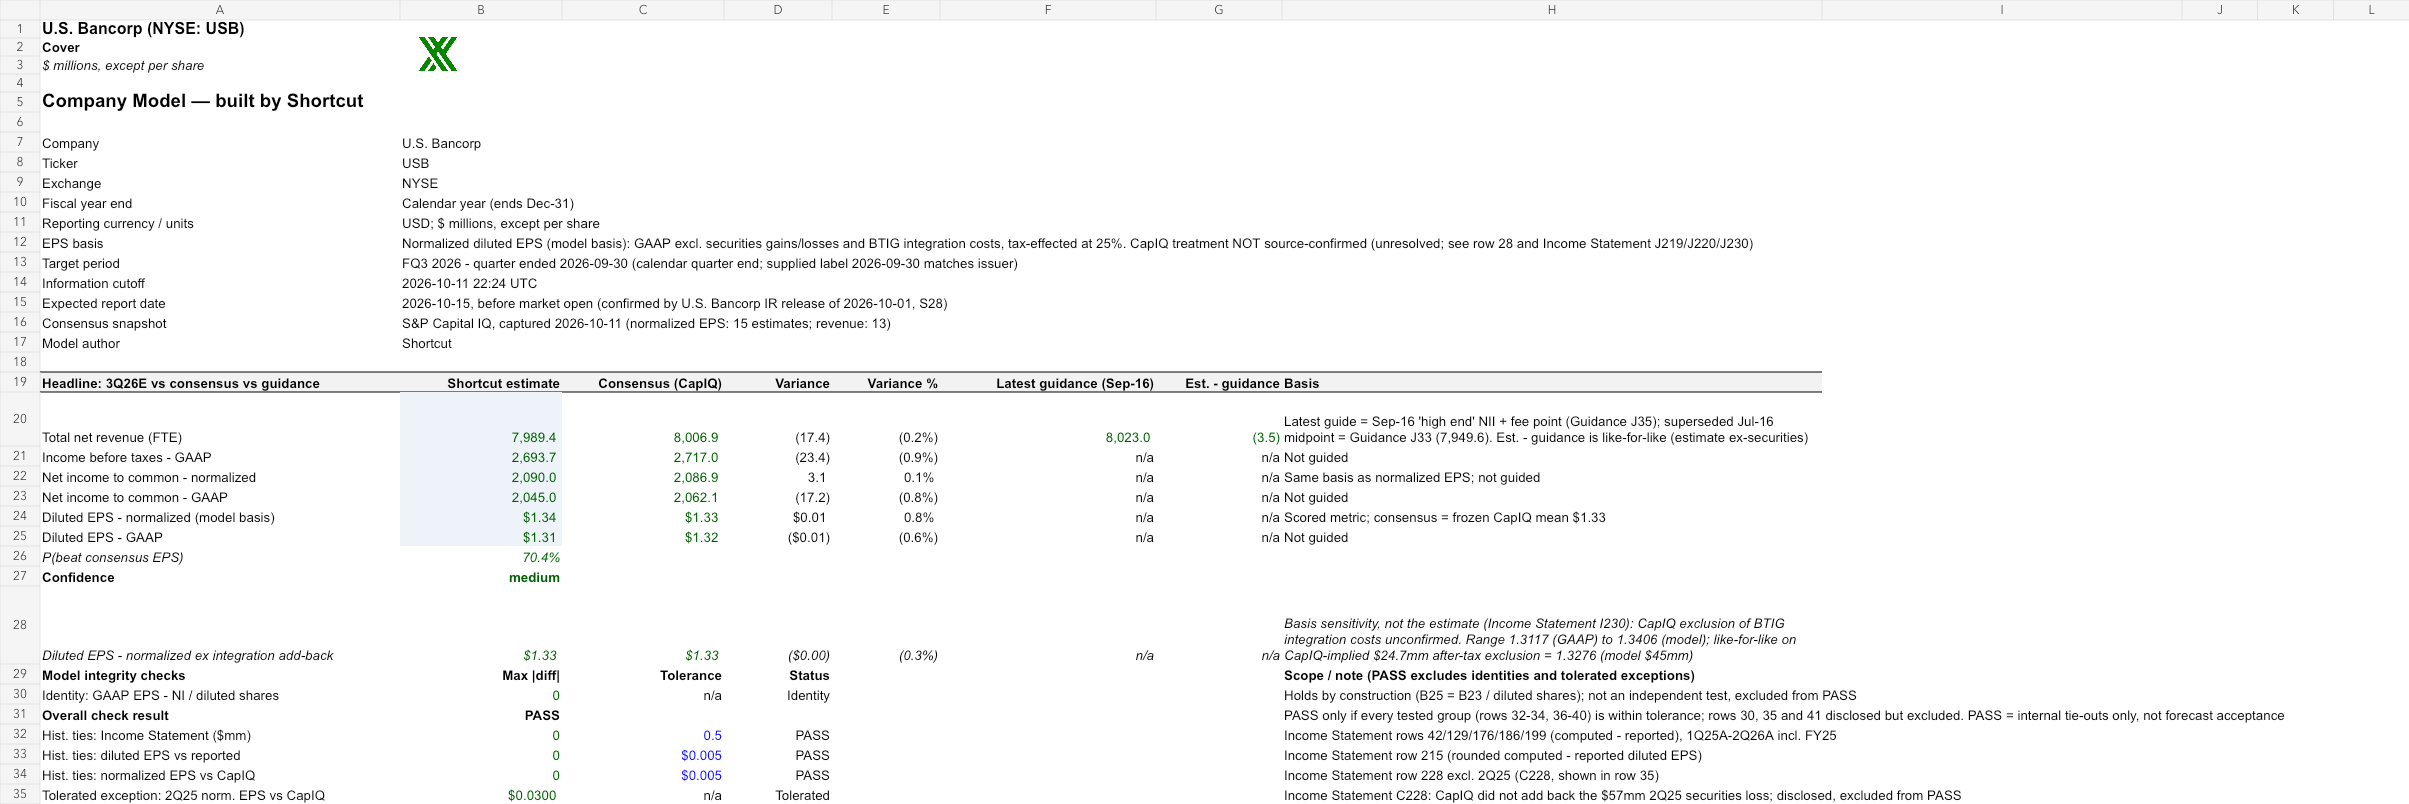Select the blue tolerance value 0.5
This screenshot has height=804, width=2409.
(x=712, y=735)
